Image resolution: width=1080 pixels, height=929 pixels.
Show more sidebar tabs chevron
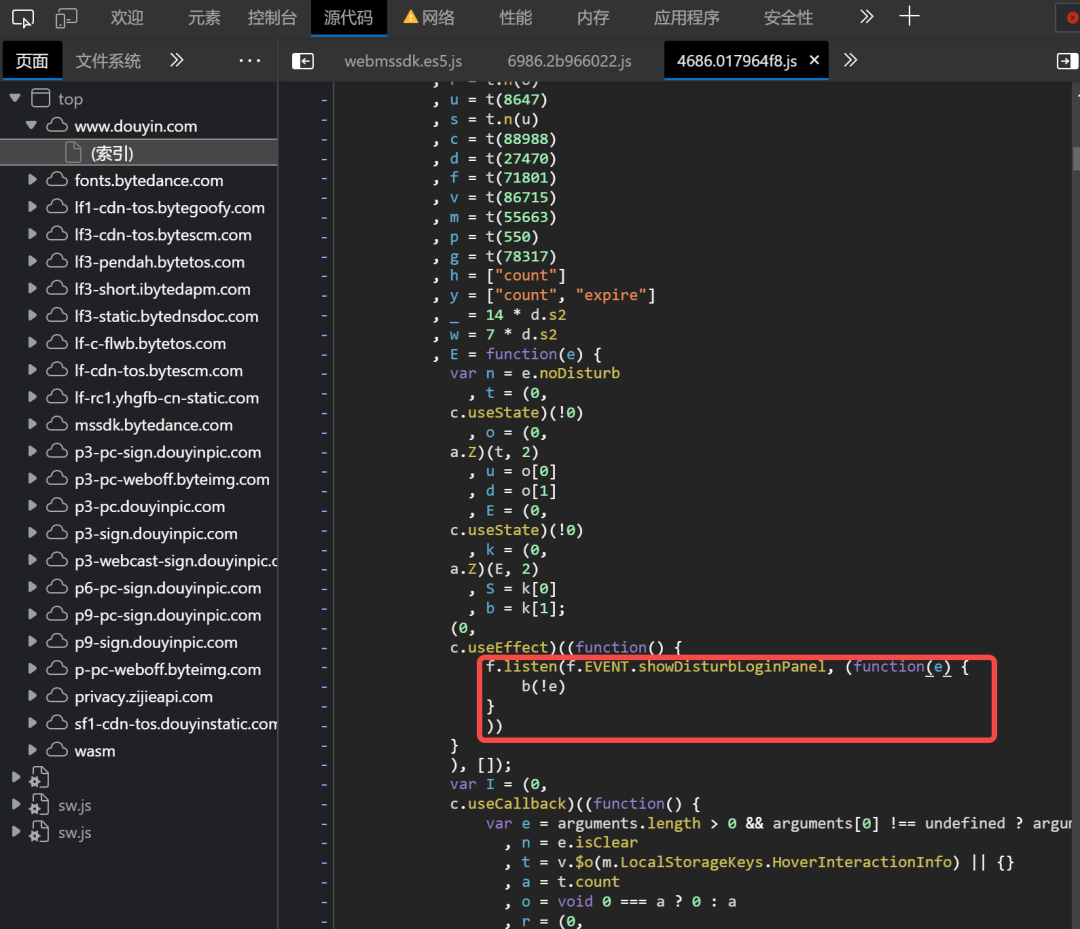177,60
